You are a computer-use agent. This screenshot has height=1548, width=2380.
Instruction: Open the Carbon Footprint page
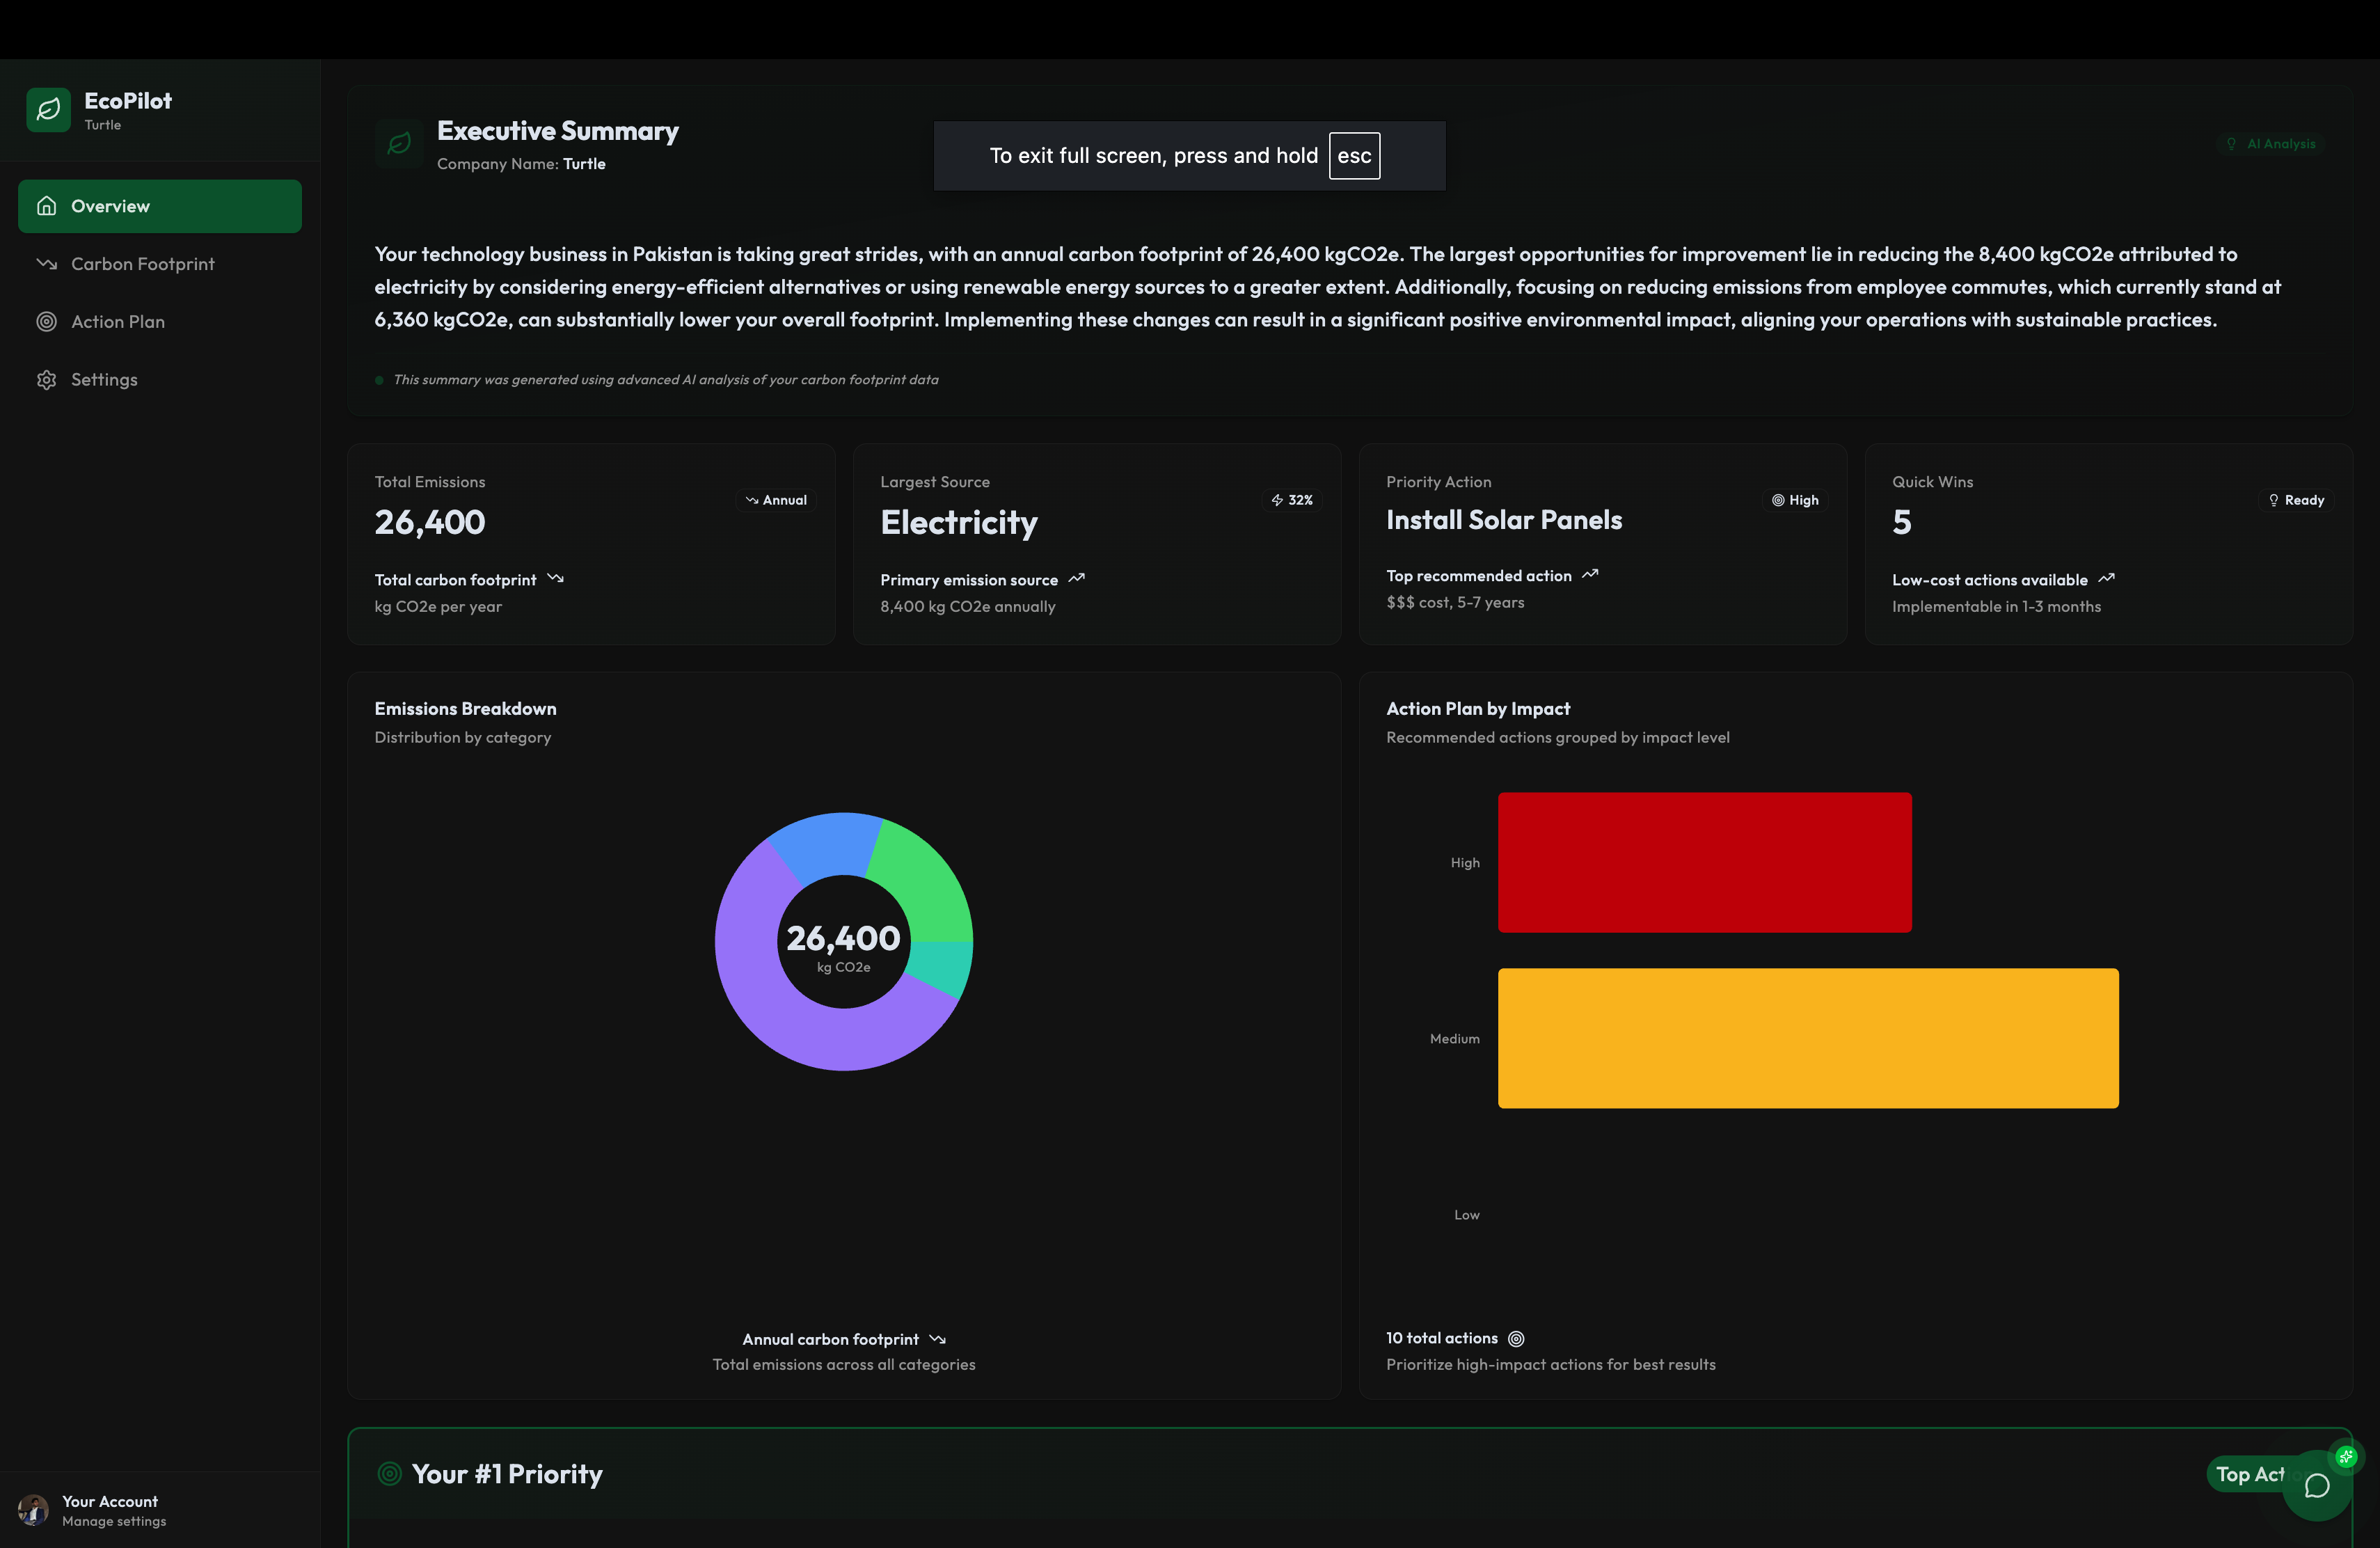(x=142, y=264)
